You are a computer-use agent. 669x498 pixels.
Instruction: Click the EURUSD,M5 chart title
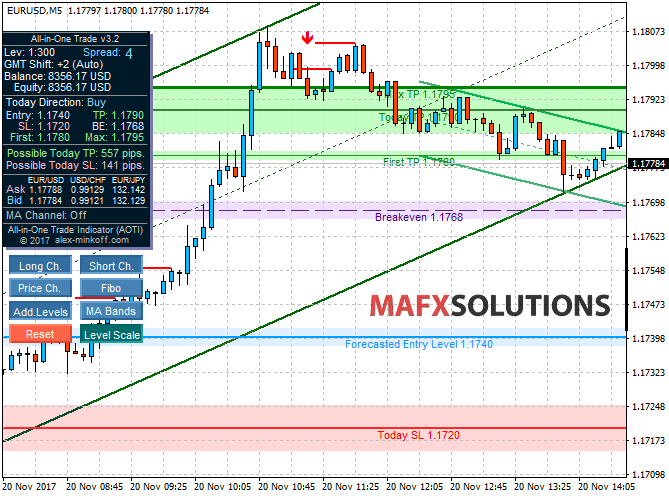coord(35,11)
